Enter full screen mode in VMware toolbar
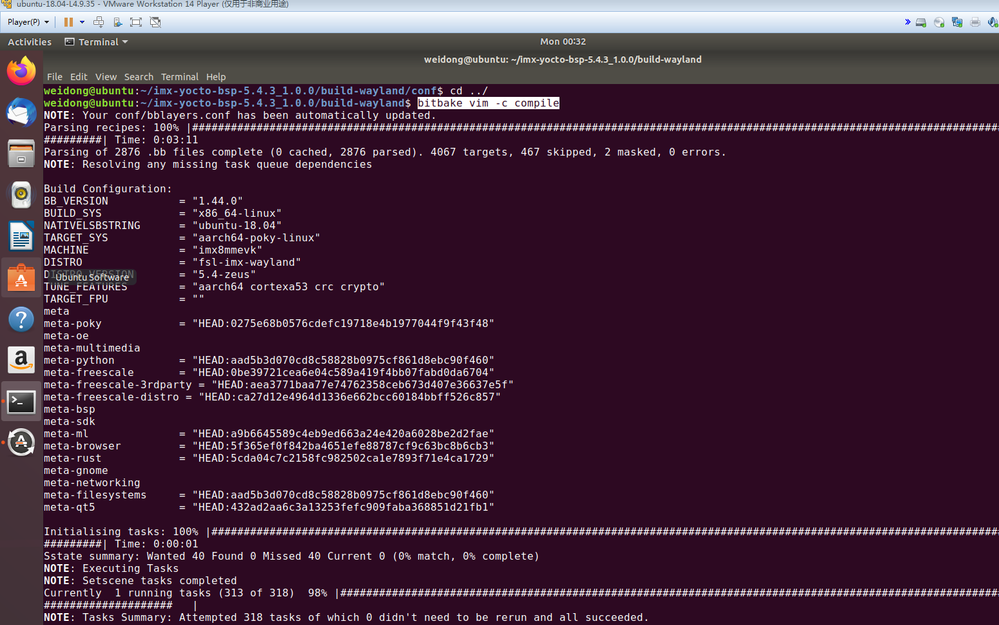The height and width of the screenshot is (625, 999). [x=136, y=22]
